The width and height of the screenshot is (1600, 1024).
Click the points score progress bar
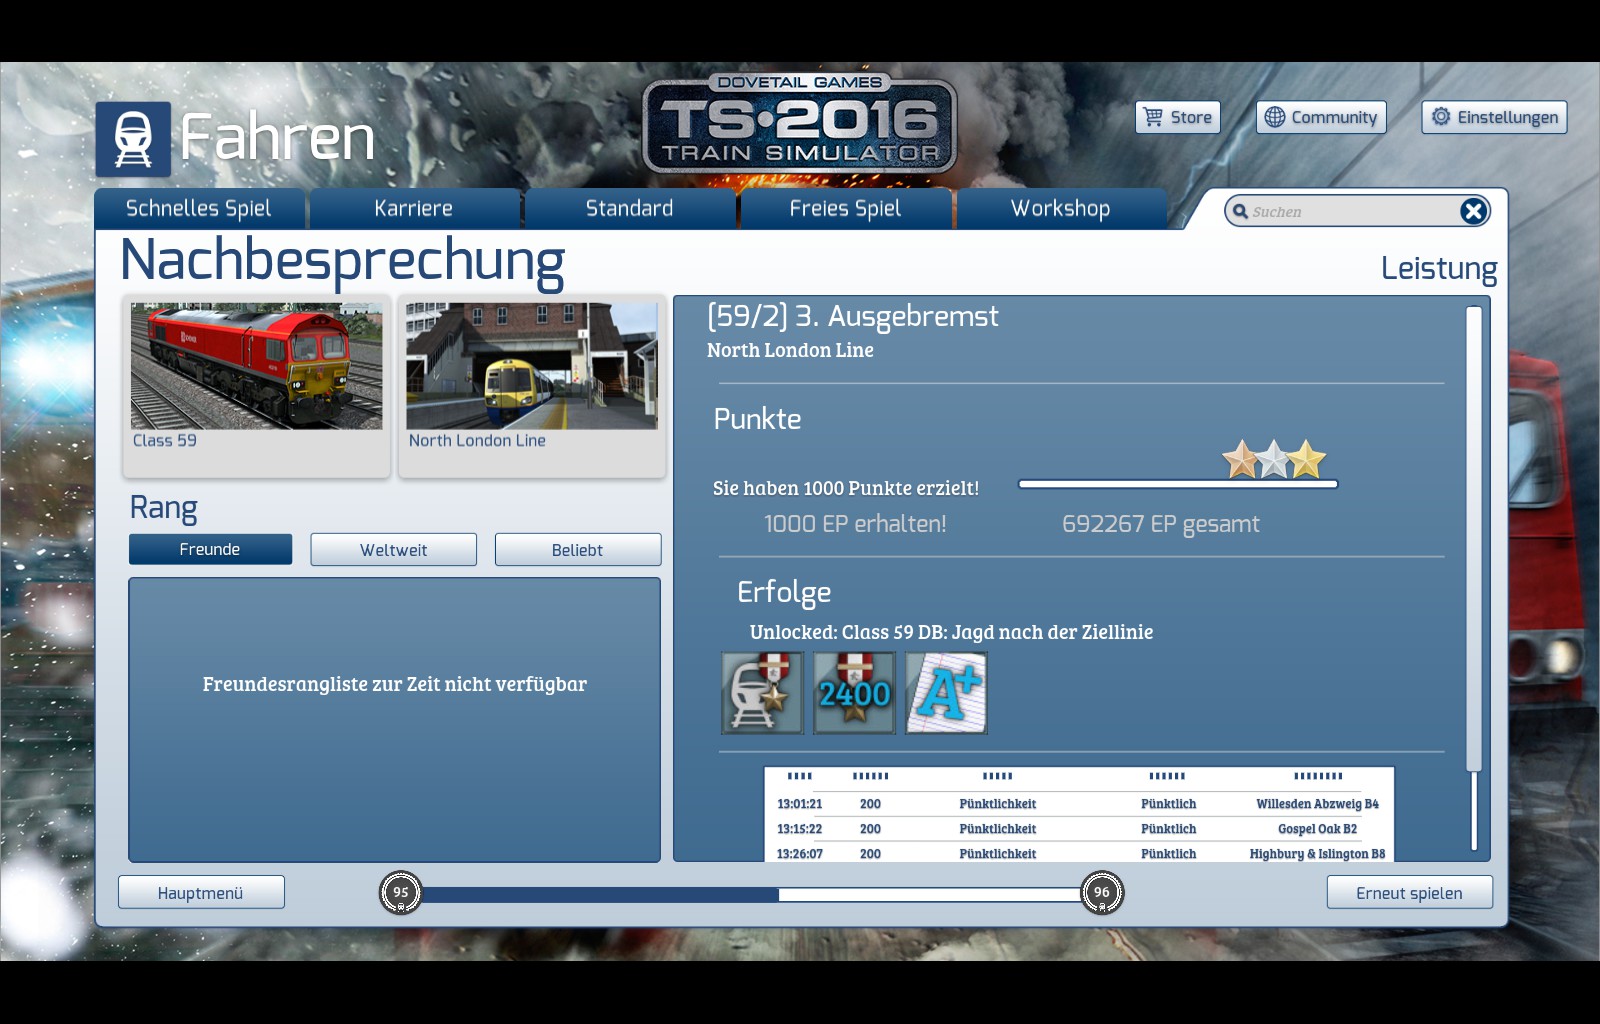point(1178,484)
